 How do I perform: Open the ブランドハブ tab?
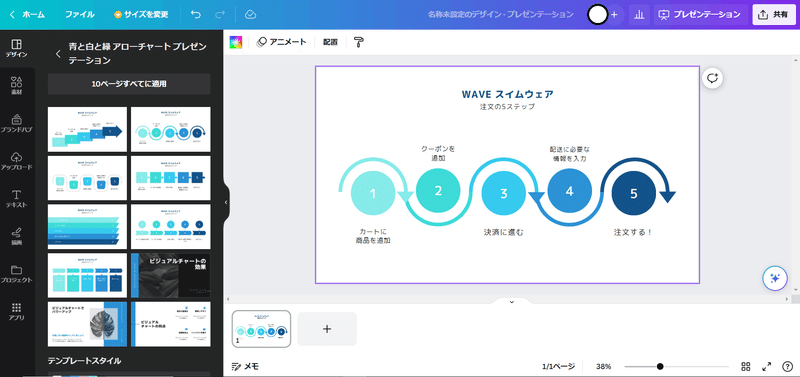click(x=17, y=123)
